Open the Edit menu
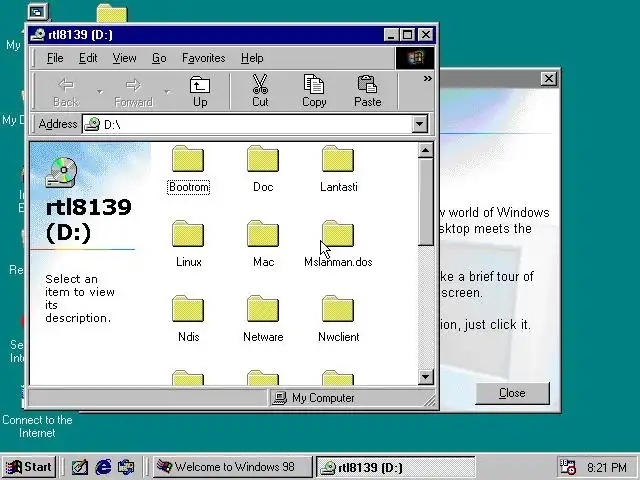The width and height of the screenshot is (640, 480). (88, 58)
